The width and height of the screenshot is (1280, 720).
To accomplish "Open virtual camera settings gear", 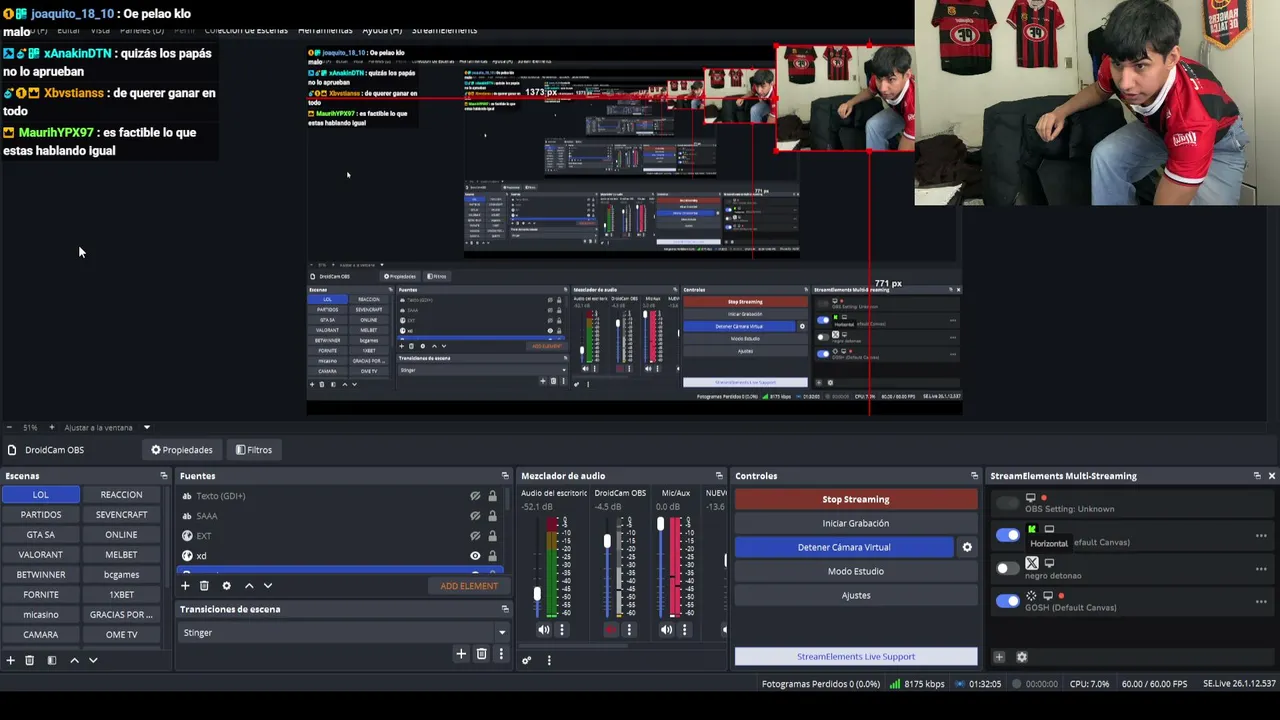I will [x=967, y=547].
